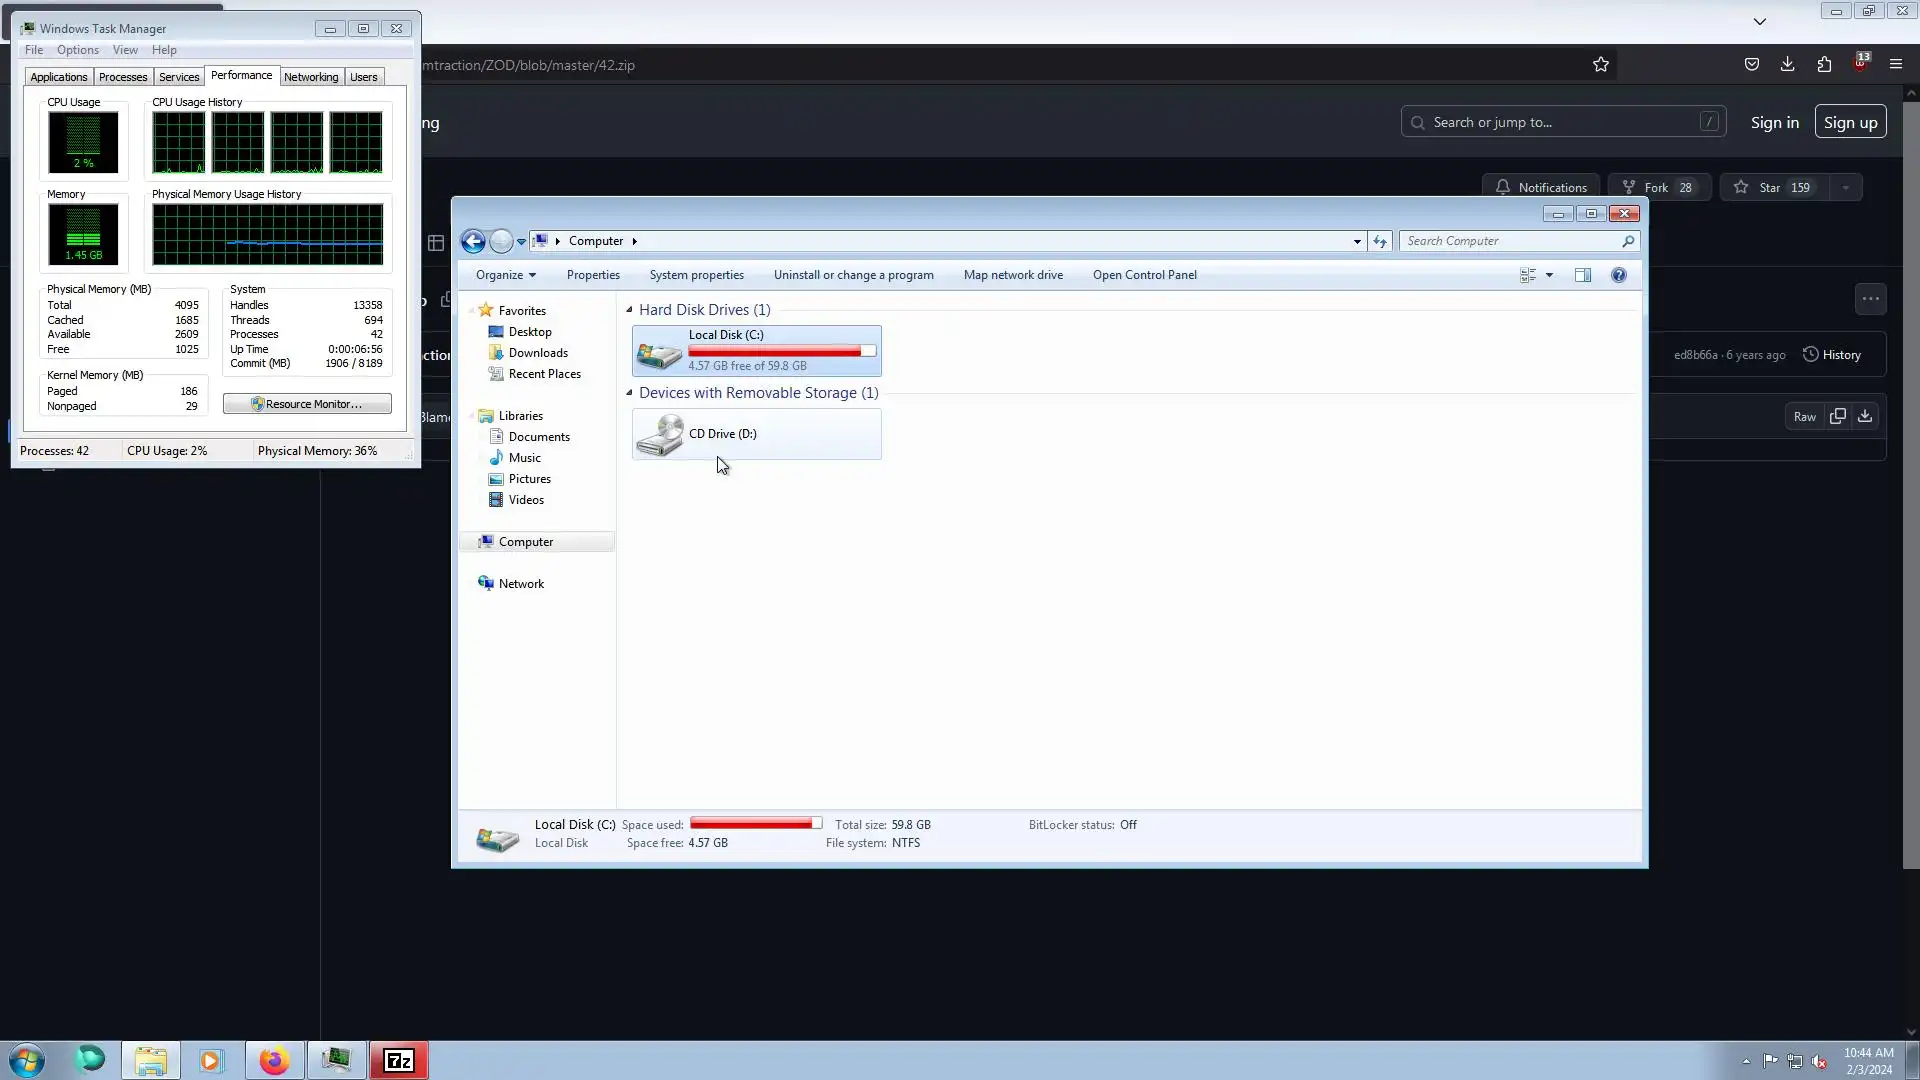The height and width of the screenshot is (1080, 1920).
Task: Click the Resource Monitor button
Action: 307,404
